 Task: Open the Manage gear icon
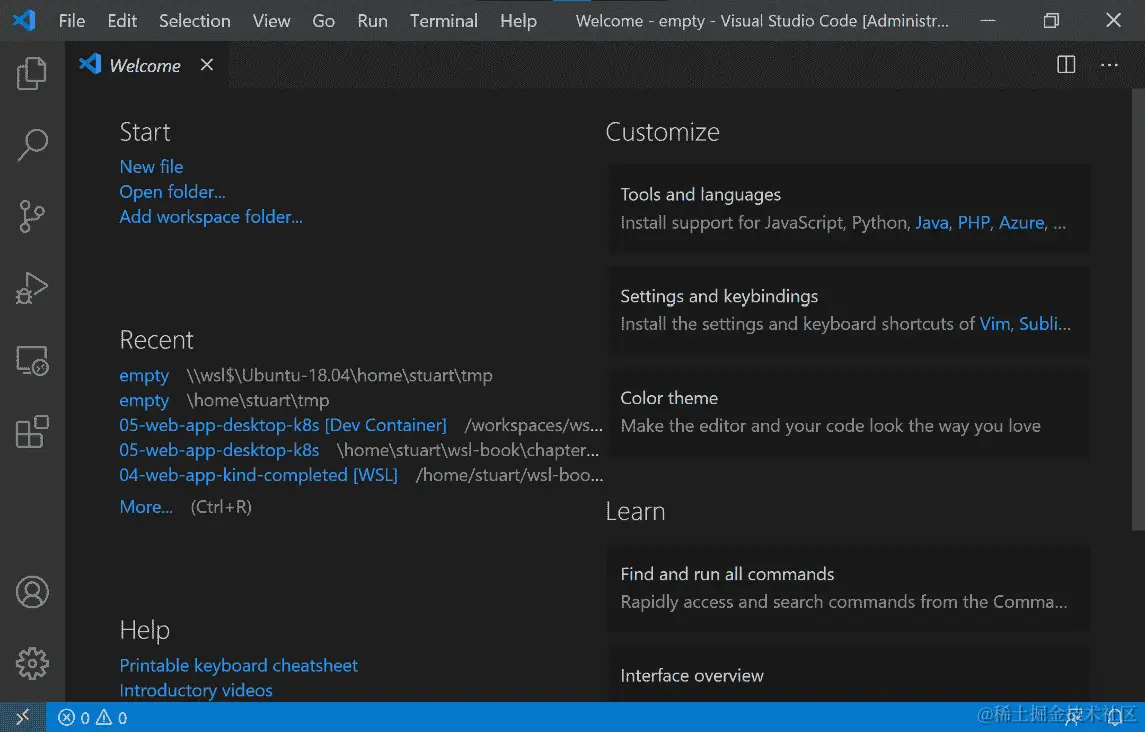[x=31, y=662]
